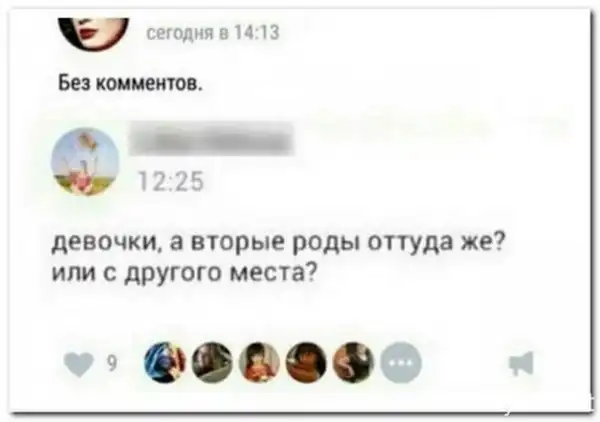Open the fourth liker's avatar
The height and width of the screenshot is (422, 600).
click(x=307, y=363)
